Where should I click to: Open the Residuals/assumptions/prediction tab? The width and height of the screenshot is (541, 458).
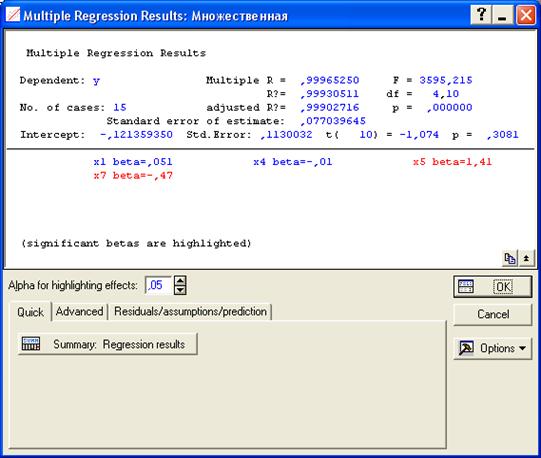190,311
